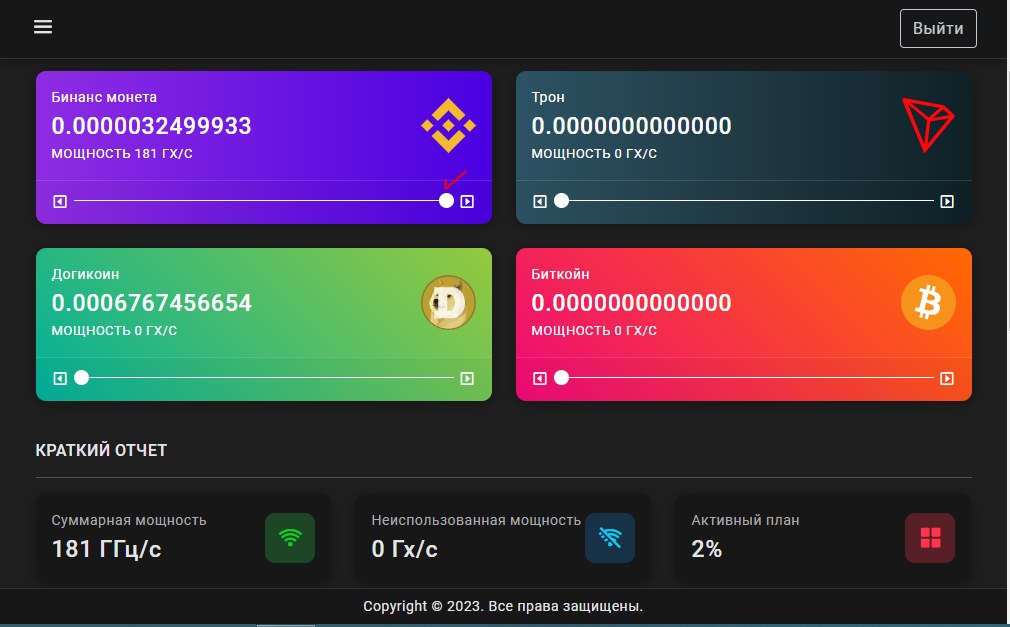Click the Tron logo icon

[928, 124]
